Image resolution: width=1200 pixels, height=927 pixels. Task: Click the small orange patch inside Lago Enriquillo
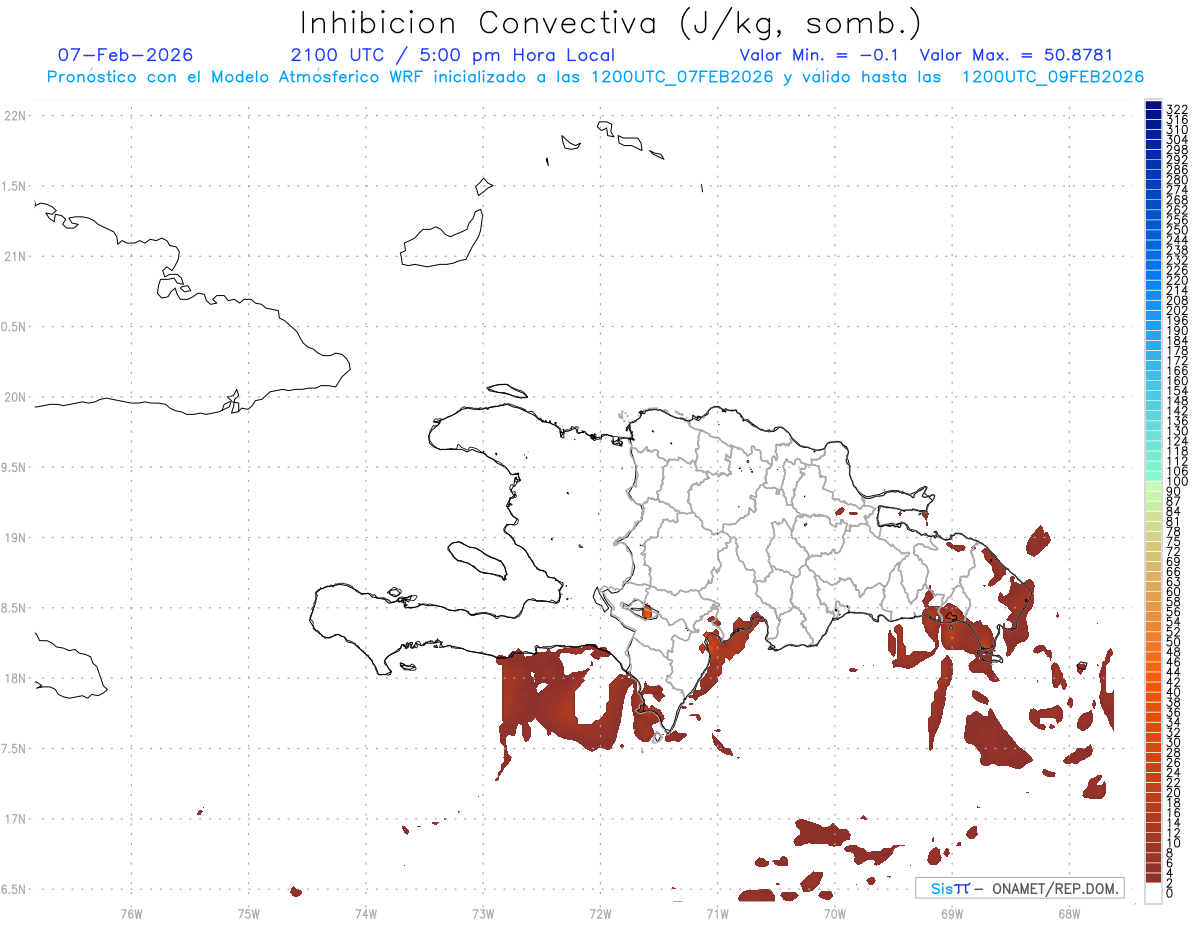click(x=646, y=612)
